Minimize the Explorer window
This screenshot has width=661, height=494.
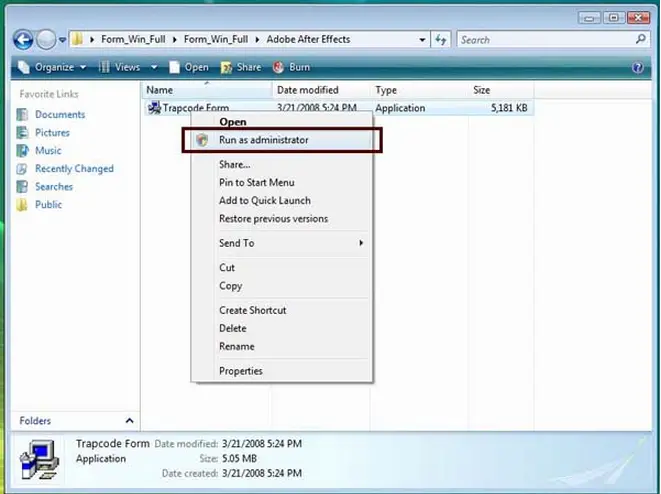(589, 18)
